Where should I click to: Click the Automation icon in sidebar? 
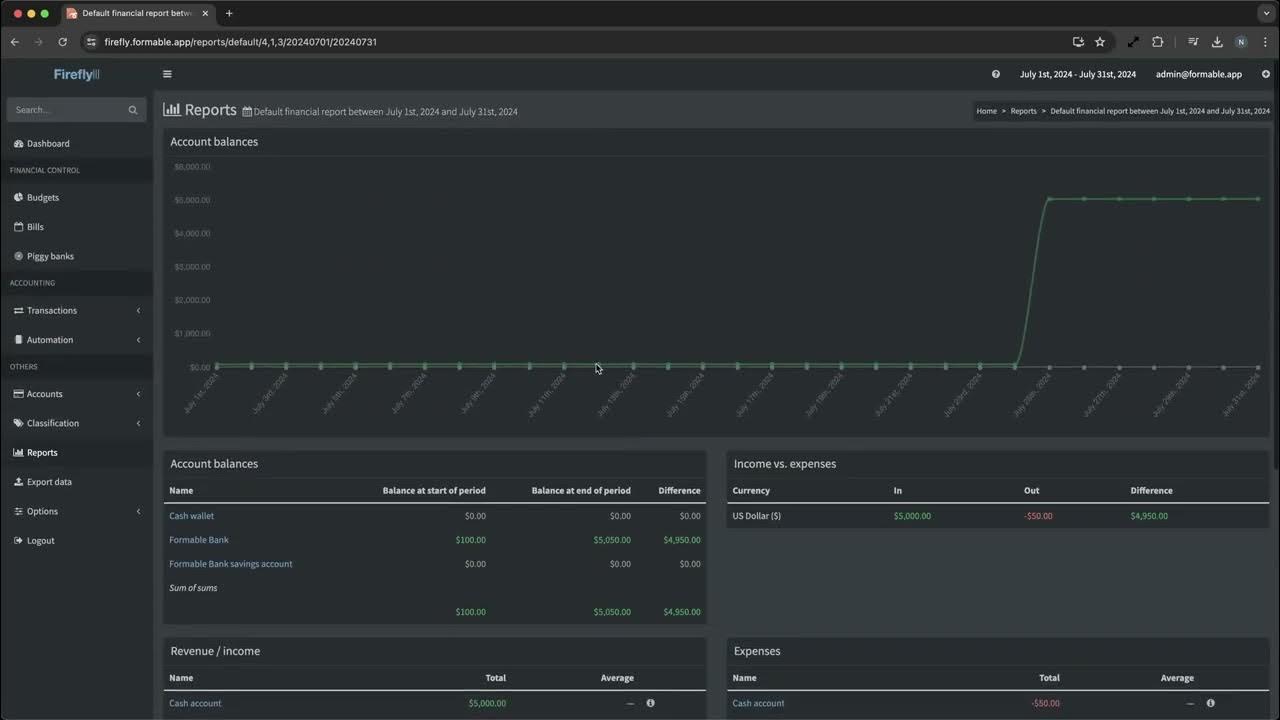pos(18,340)
